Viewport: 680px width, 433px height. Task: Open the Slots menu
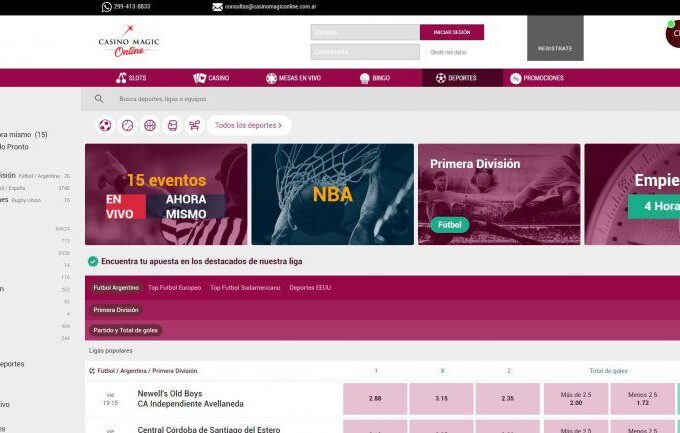click(130, 78)
